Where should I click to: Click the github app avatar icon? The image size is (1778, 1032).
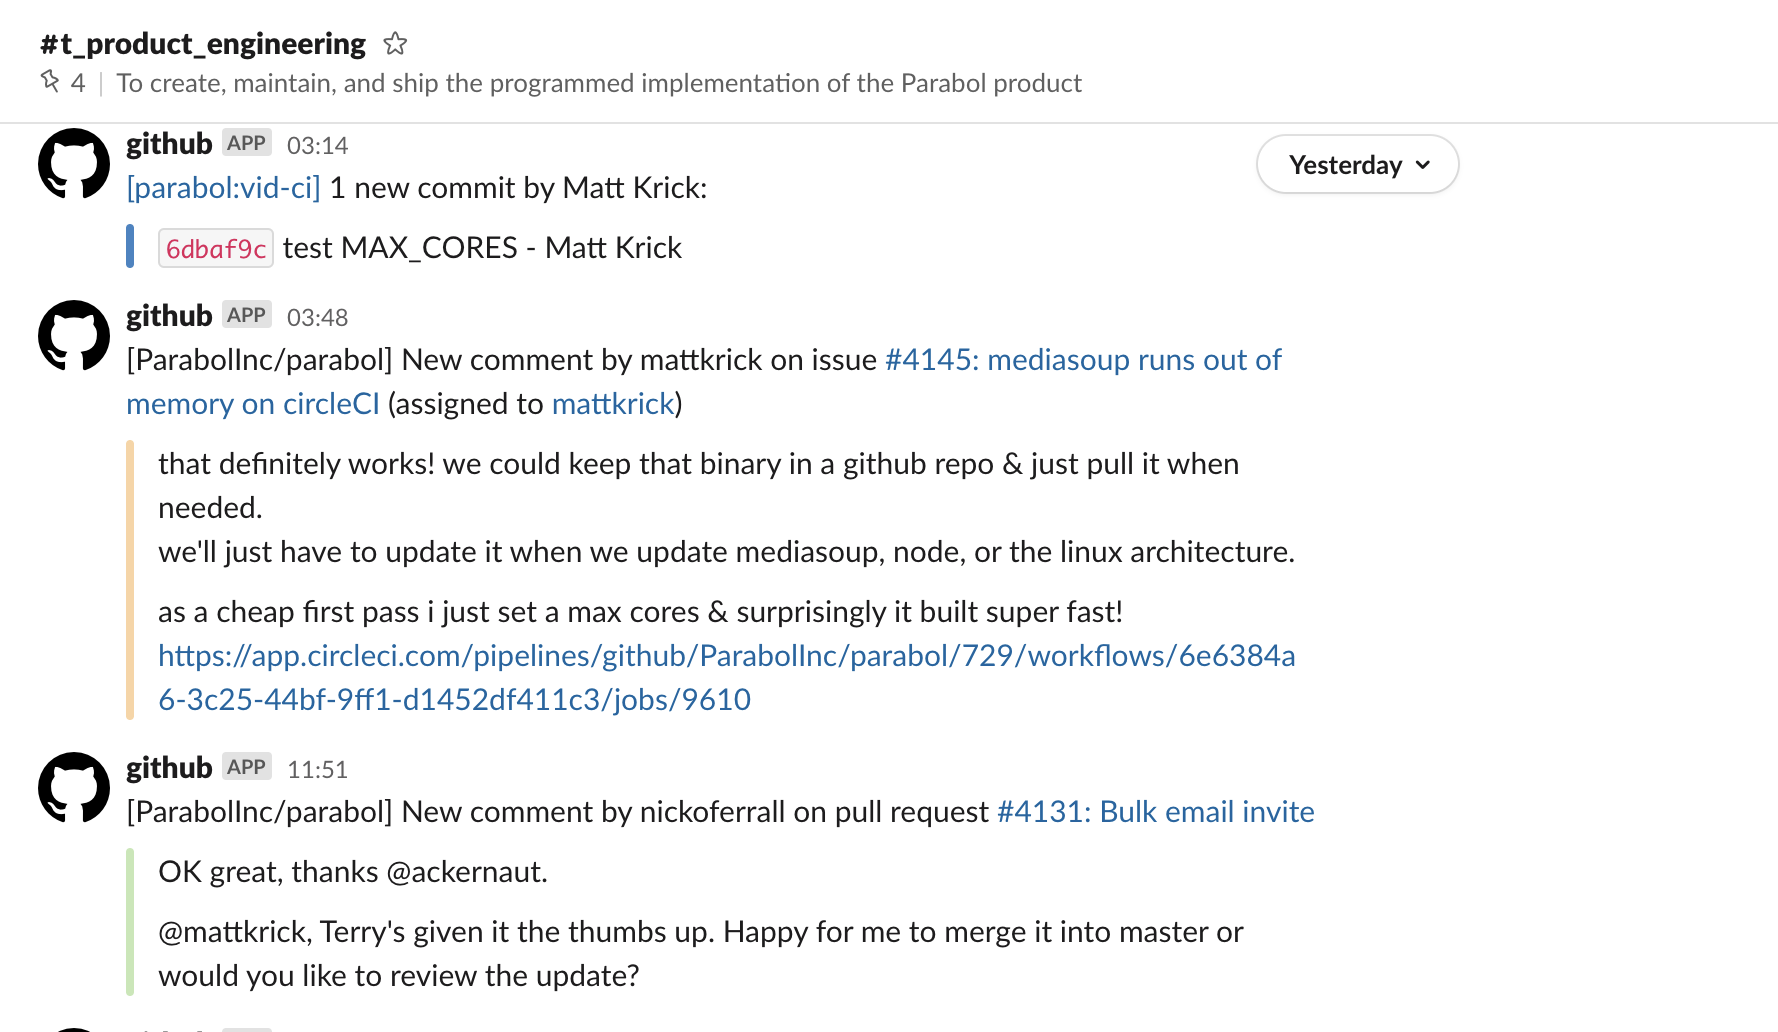pyautogui.click(x=71, y=163)
